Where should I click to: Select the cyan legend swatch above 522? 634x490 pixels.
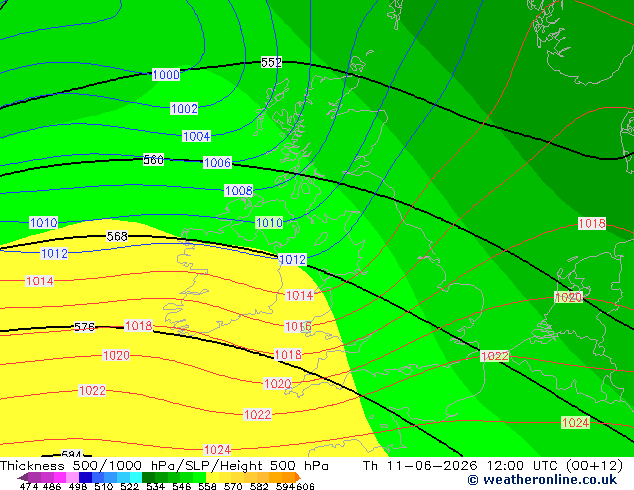click(136, 477)
